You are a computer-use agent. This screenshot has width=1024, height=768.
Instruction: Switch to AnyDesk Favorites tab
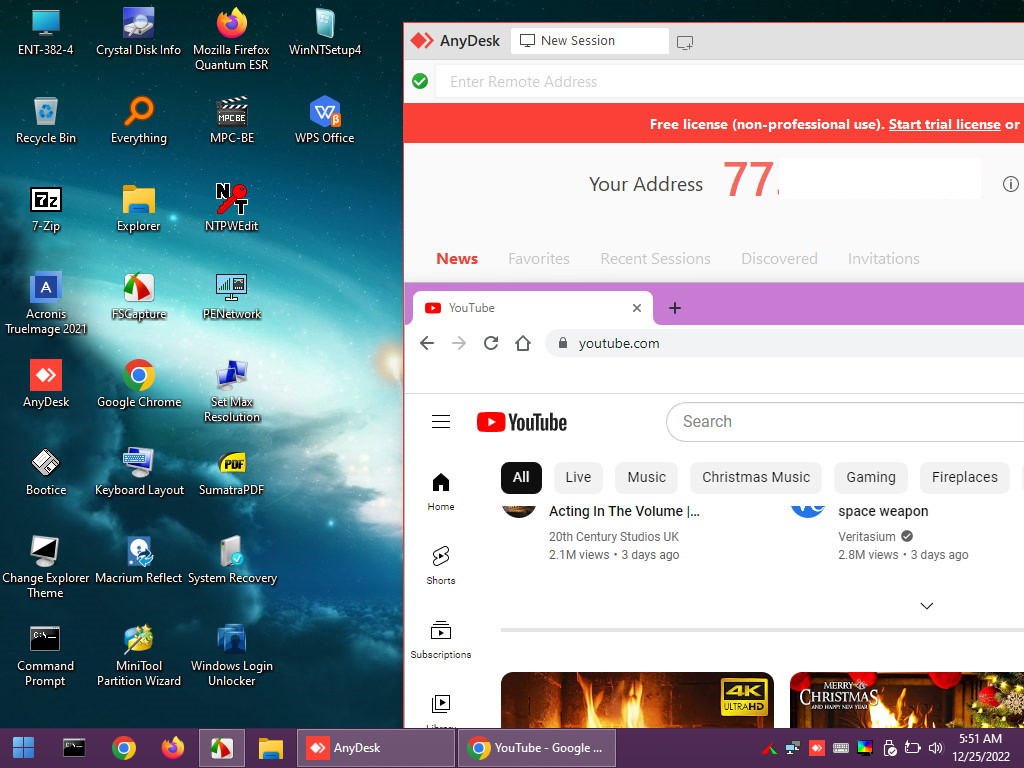pyautogui.click(x=539, y=259)
